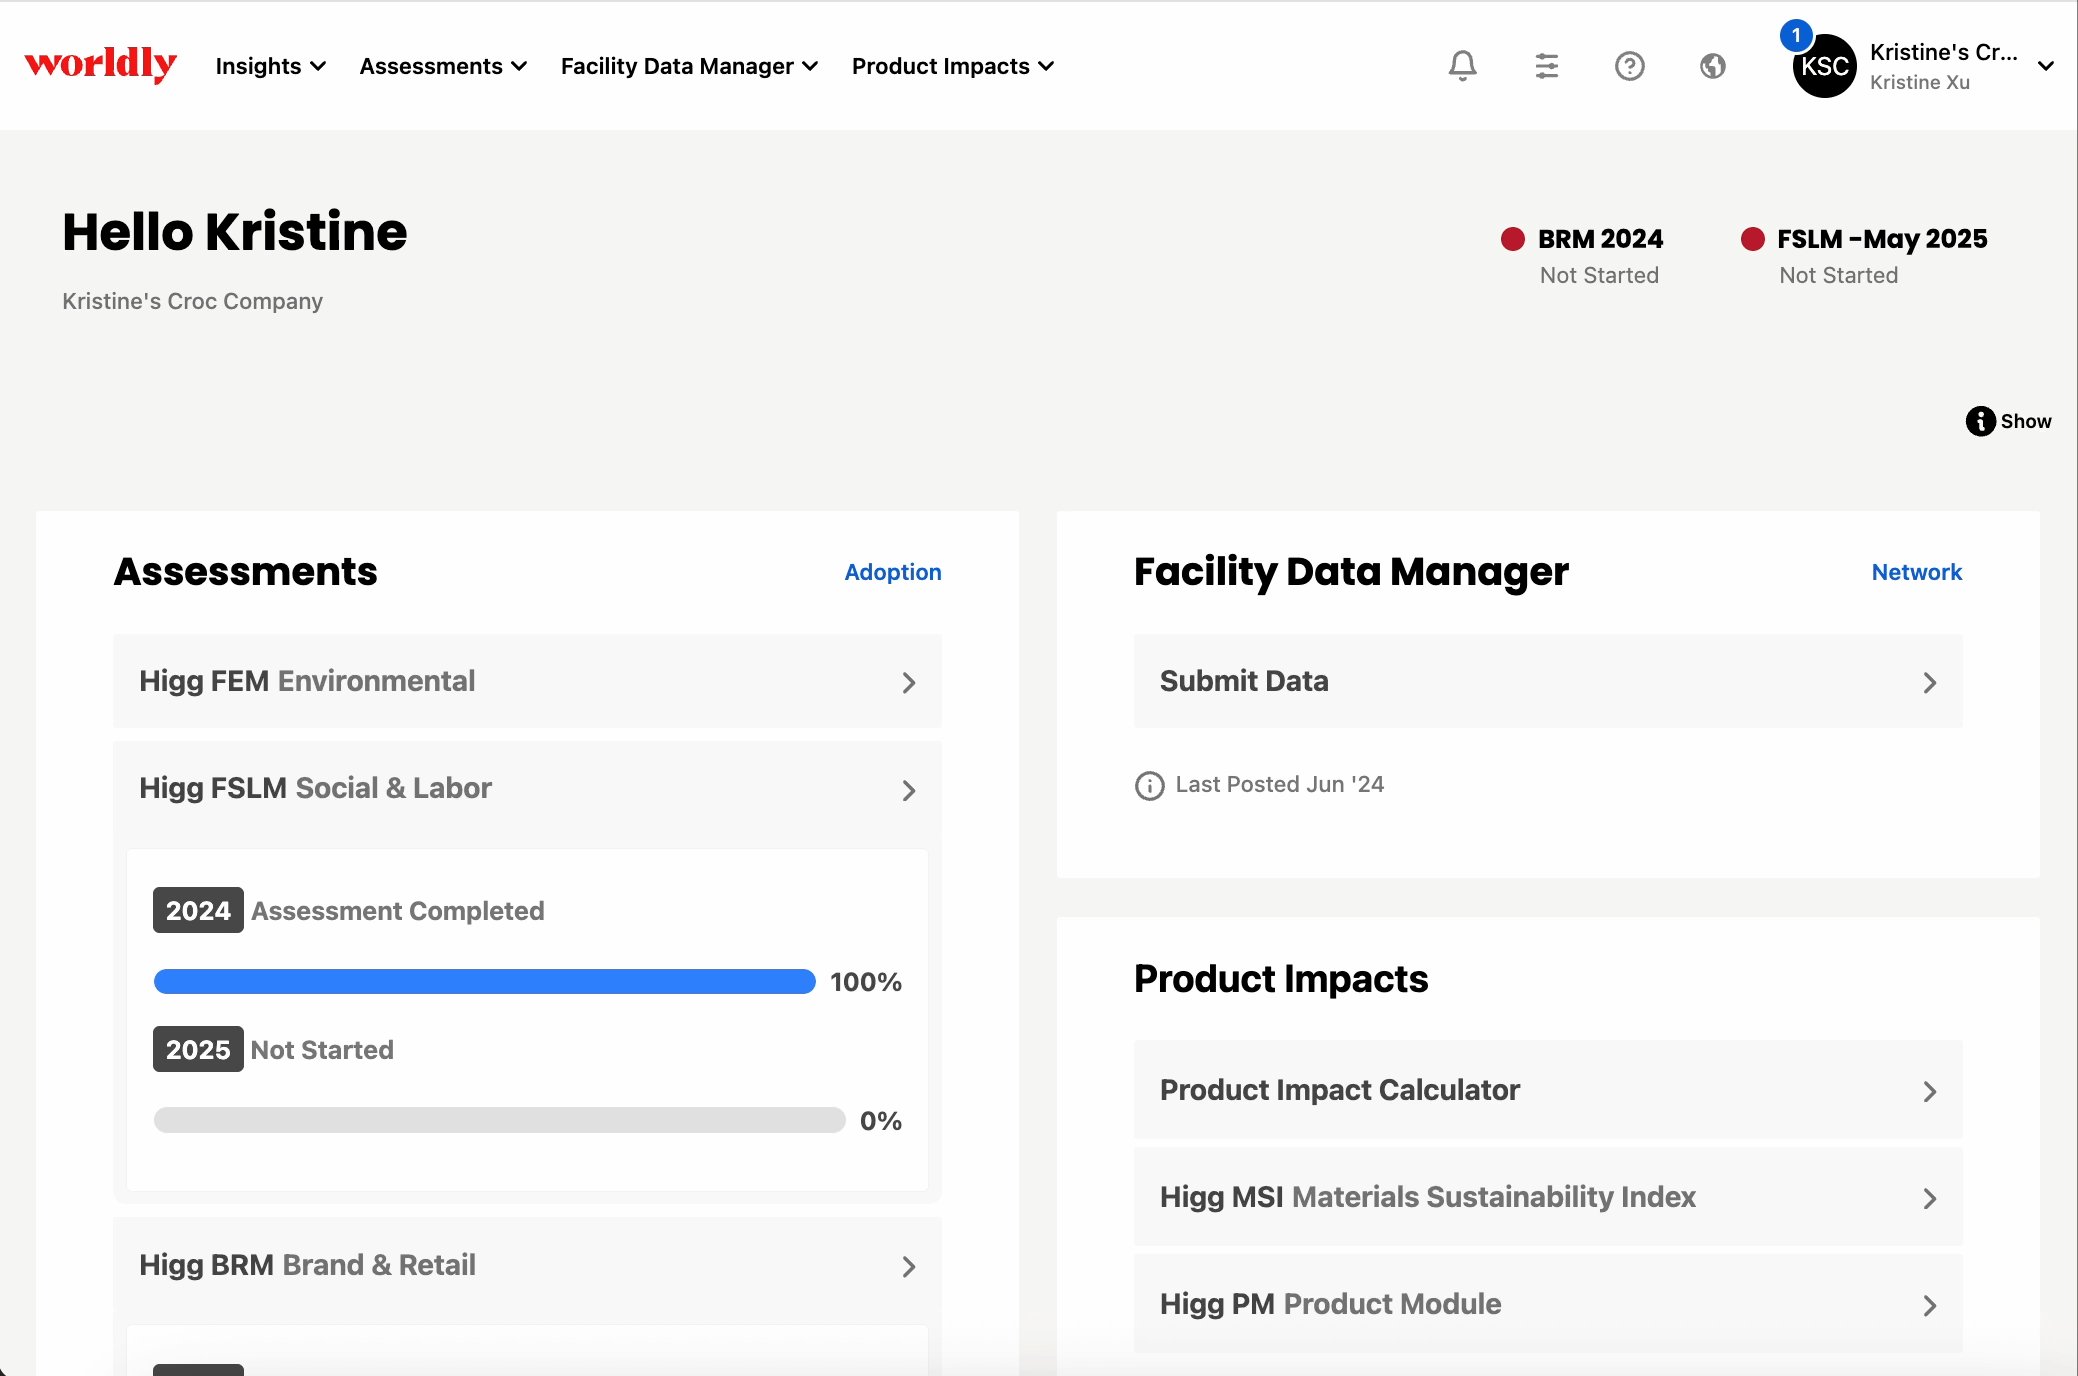Viewport: 2078px width, 1376px height.
Task: Click the red BRM 2024 status dot
Action: point(1512,239)
